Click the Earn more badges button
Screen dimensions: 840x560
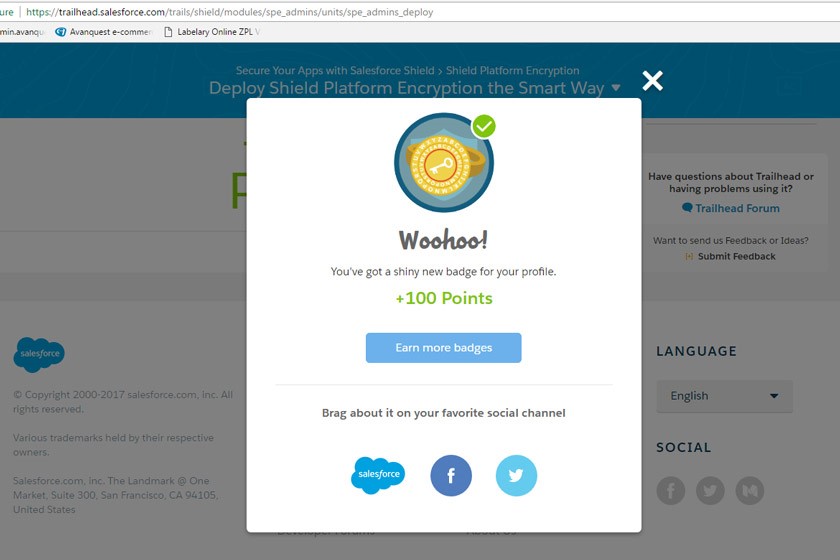coord(444,348)
